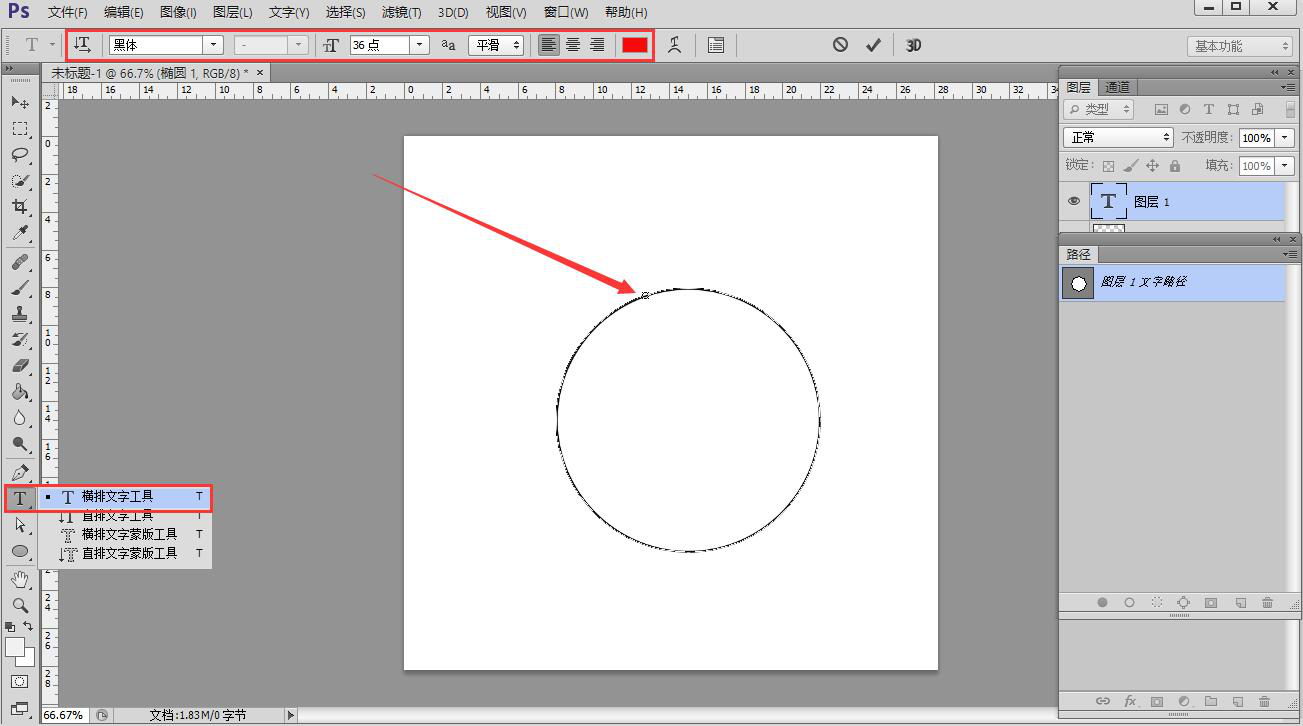Select the 图层 1 文字路径 path thumbnail
1303x726 pixels.
(1078, 284)
